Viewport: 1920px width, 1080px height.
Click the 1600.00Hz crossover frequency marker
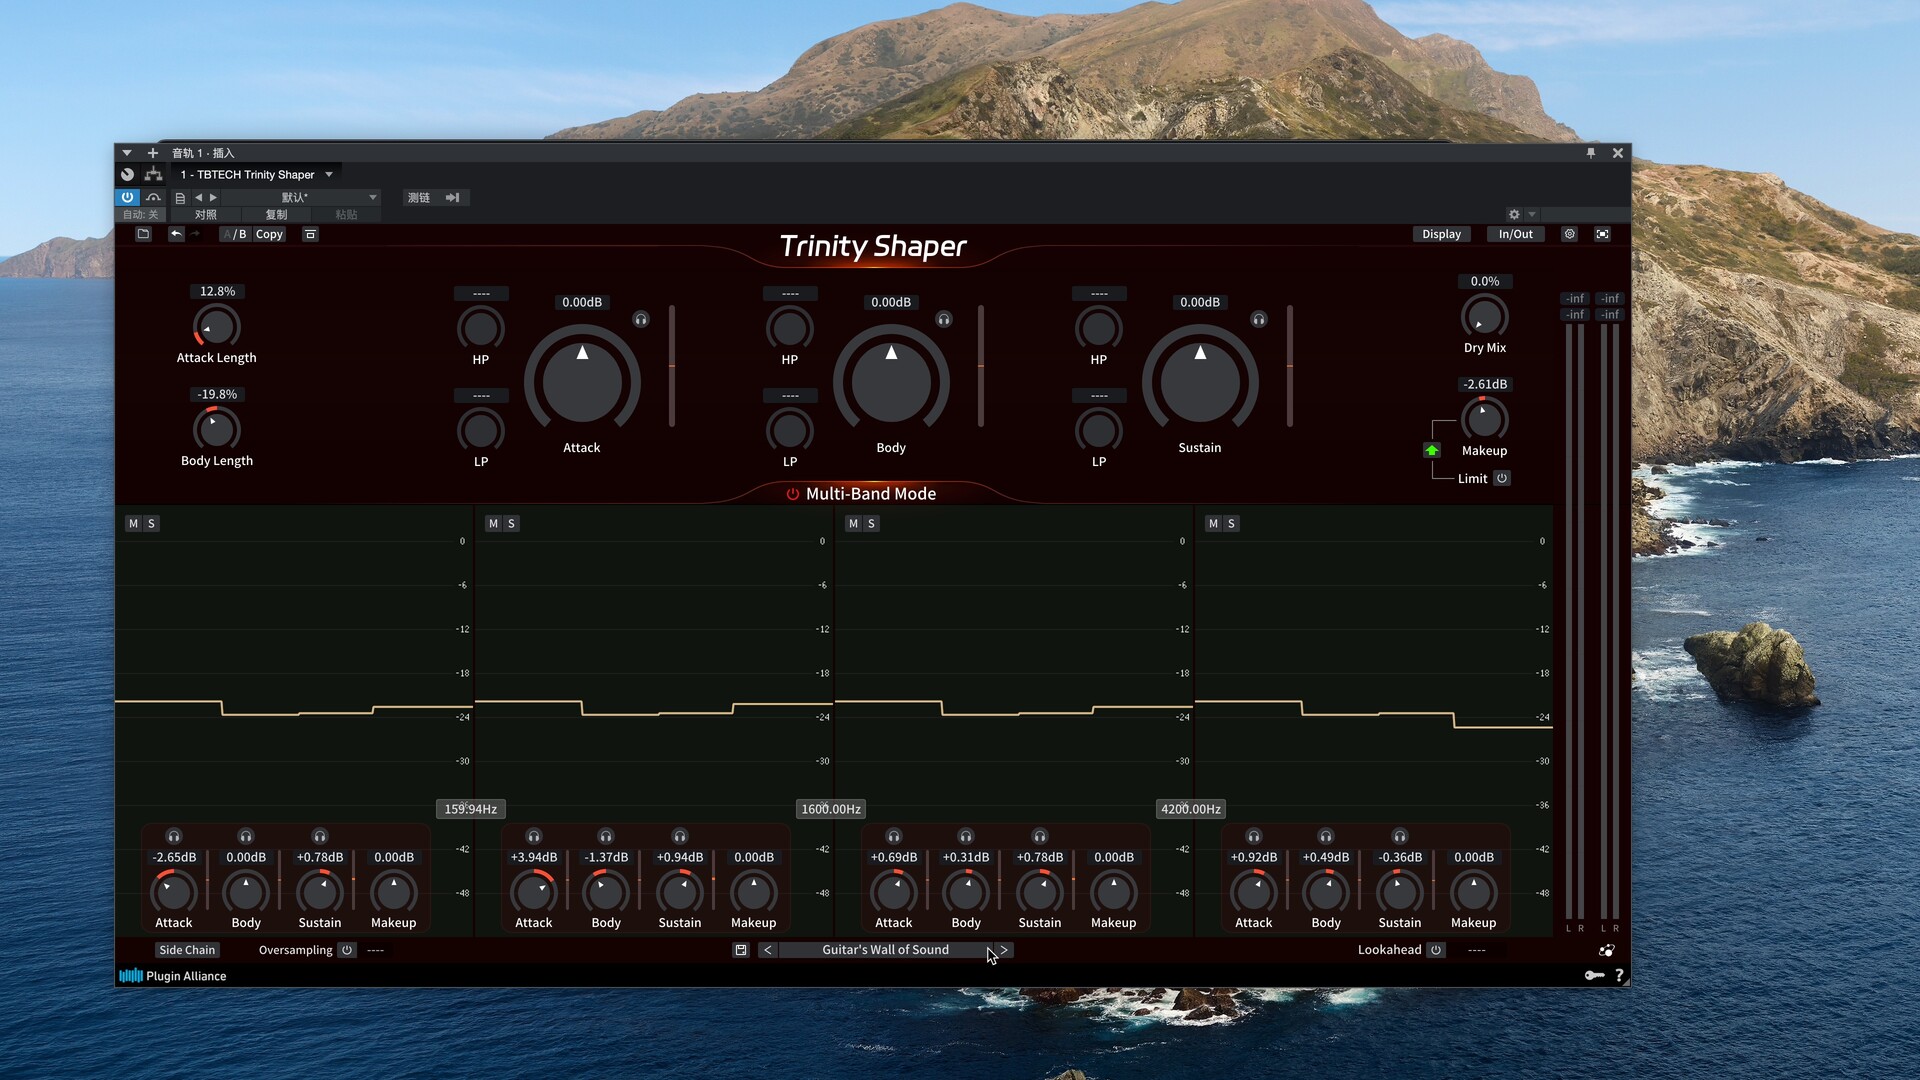pyautogui.click(x=831, y=809)
